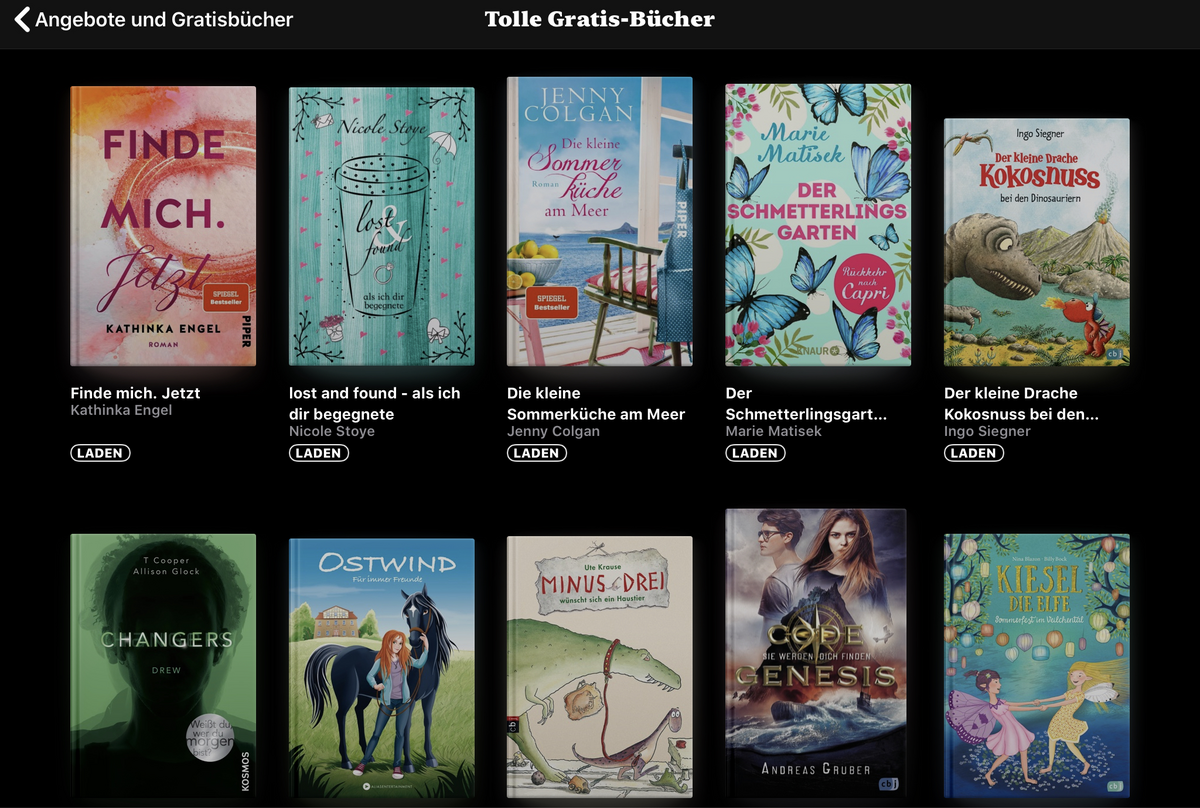Image resolution: width=1200 pixels, height=808 pixels.
Task: Open Kiesel die Elfe book cover
Action: pos(1037,665)
